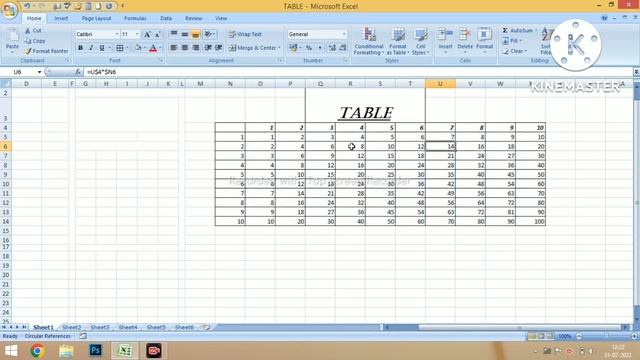Click Increase Decimal icon
Image resolution: width=640 pixels, height=360 pixels.
pyautogui.click(x=332, y=48)
